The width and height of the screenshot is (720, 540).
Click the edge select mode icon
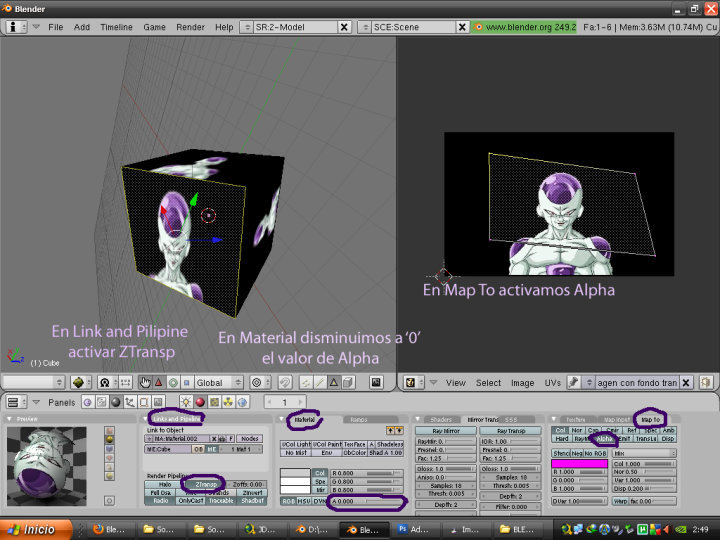coord(321,382)
